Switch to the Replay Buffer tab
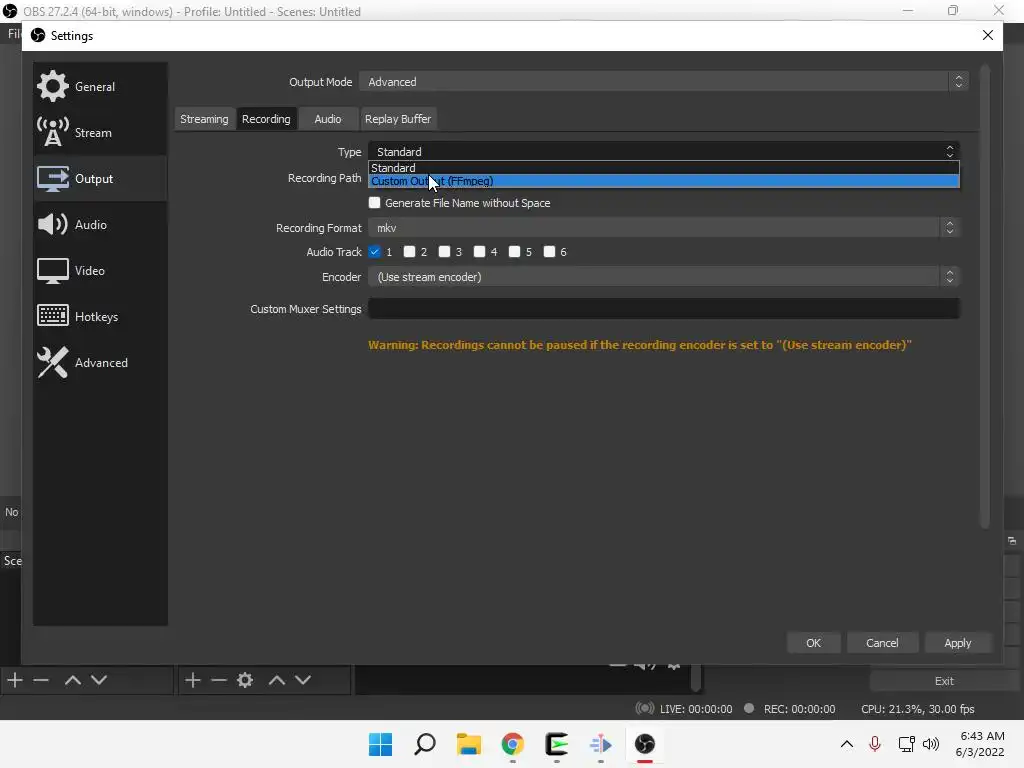1024x768 pixels. 398,119
